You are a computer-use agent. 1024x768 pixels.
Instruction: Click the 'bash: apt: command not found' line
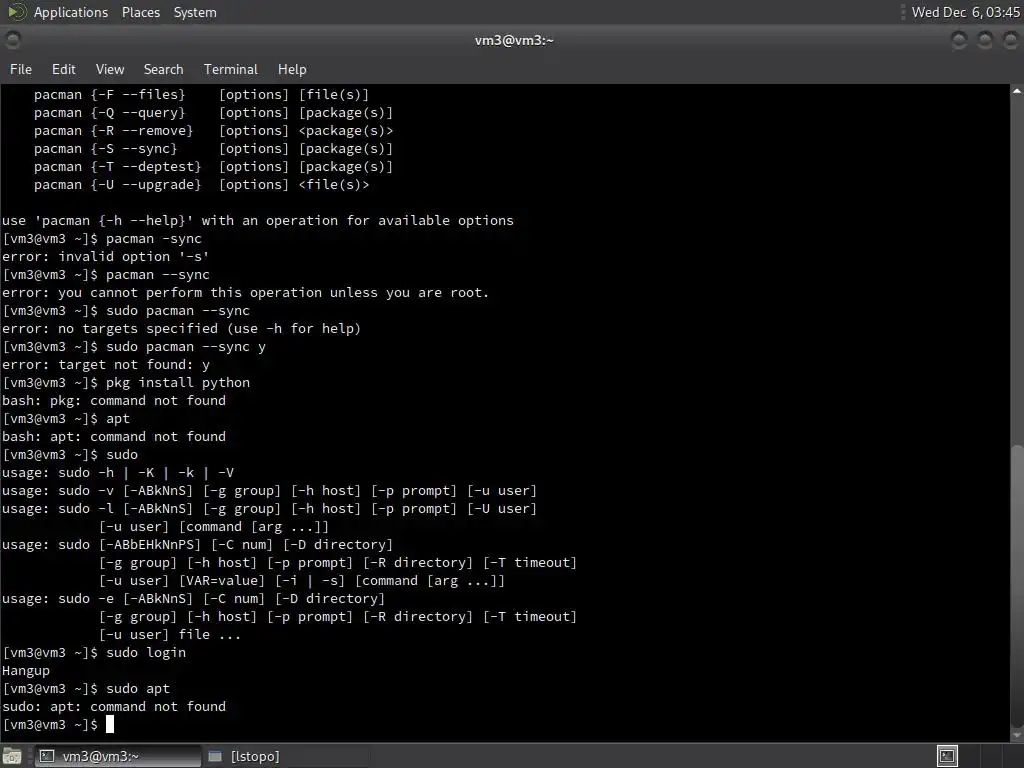coord(114,436)
